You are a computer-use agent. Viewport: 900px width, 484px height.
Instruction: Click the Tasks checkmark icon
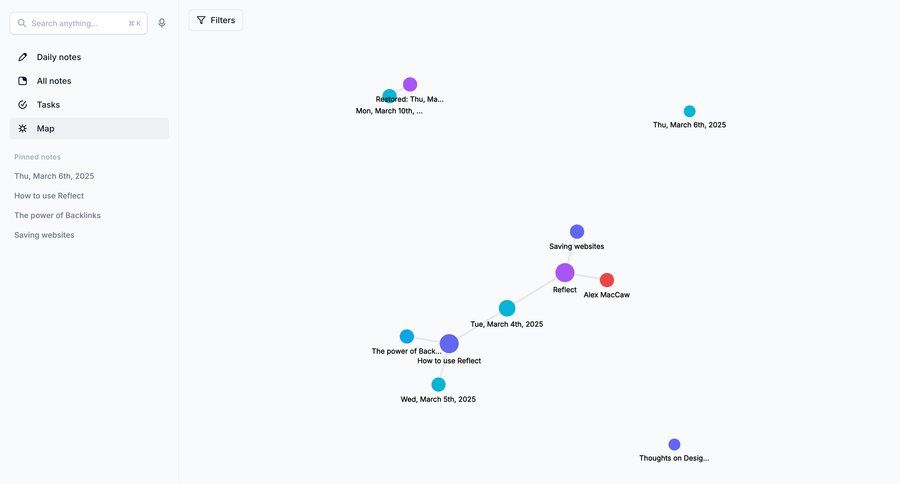click(23, 105)
